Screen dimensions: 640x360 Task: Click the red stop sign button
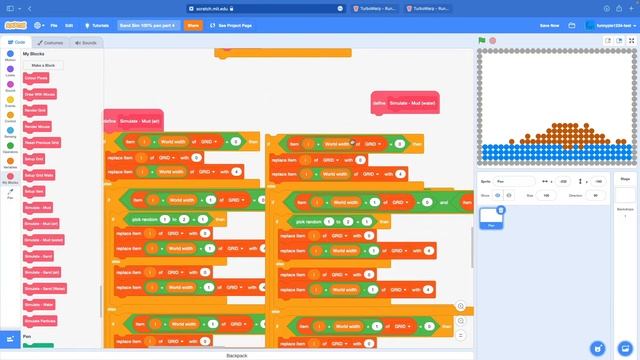tap(493, 40)
